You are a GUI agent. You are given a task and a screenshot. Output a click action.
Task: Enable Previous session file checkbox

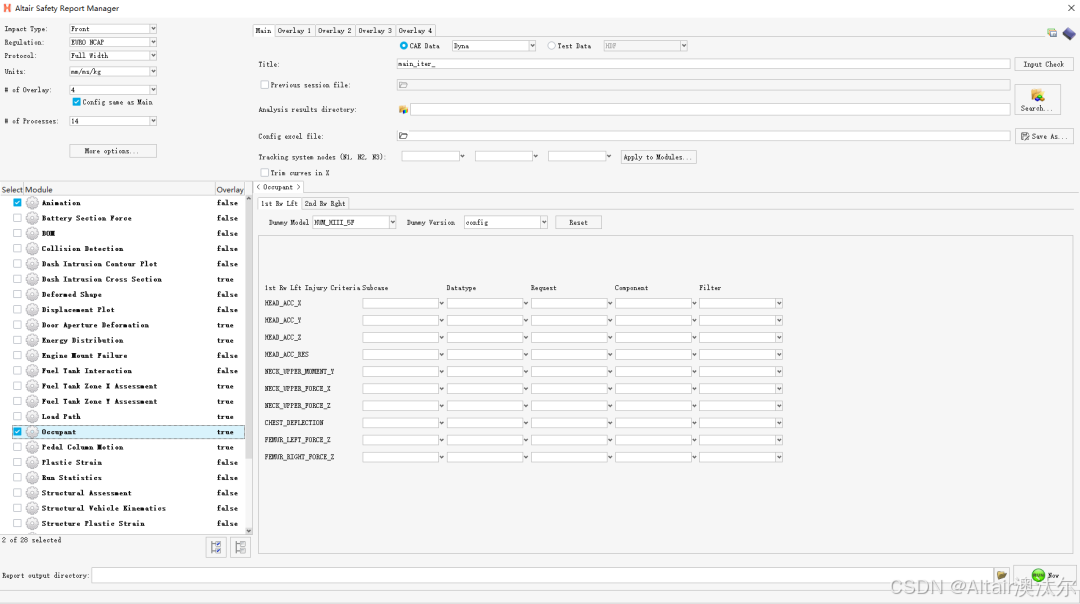click(x=264, y=85)
